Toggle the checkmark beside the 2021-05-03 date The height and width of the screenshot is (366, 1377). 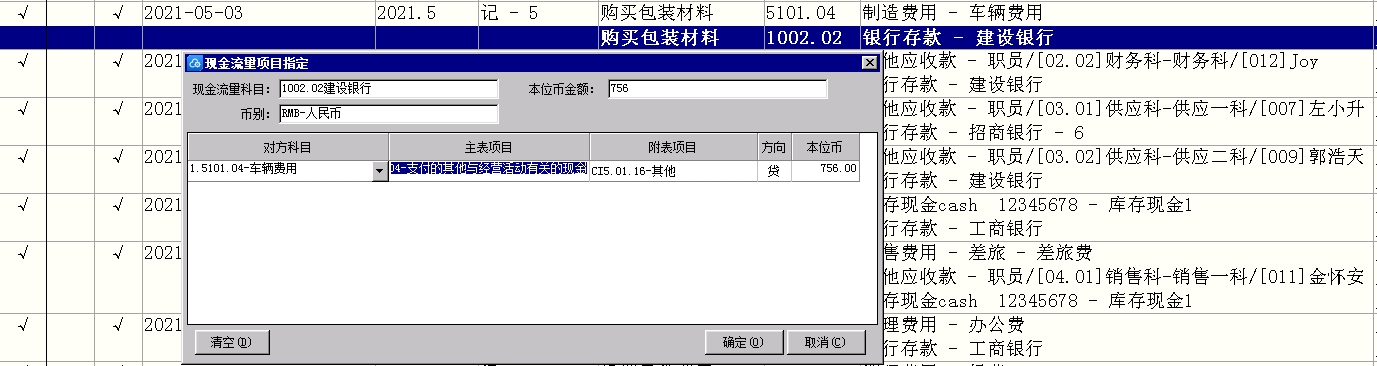(x=118, y=13)
